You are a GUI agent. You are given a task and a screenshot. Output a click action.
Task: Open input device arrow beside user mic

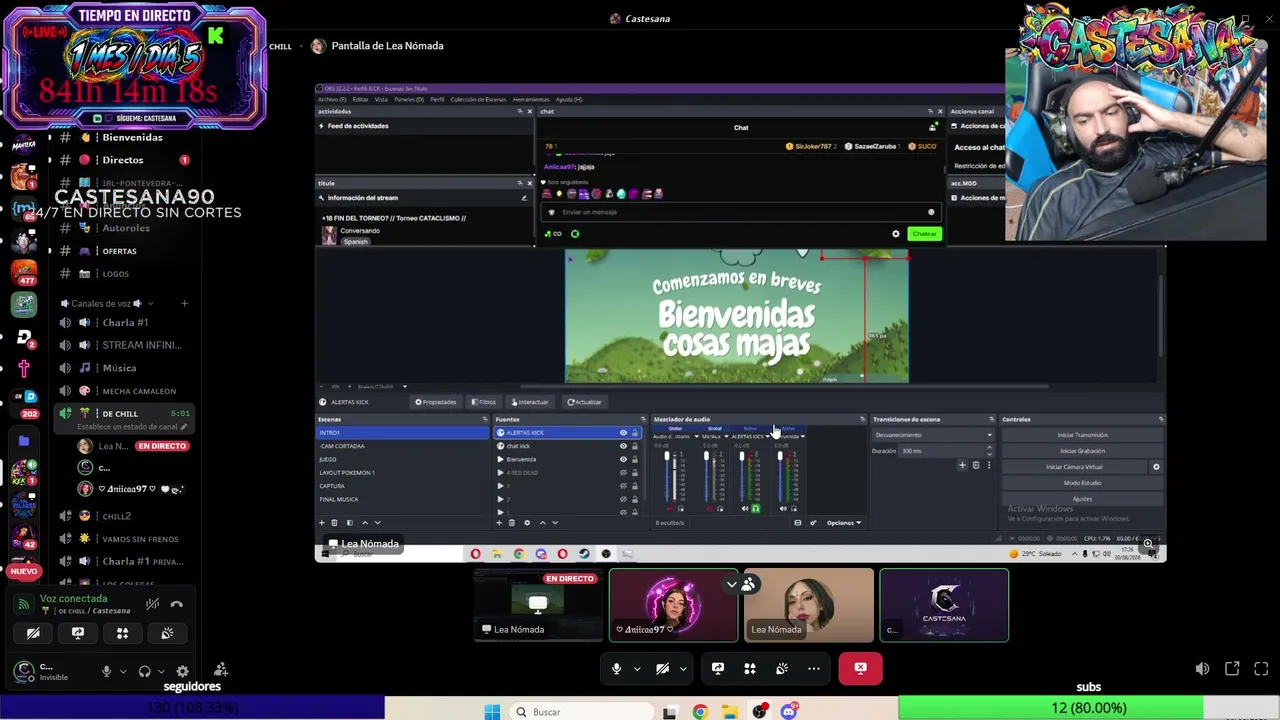tap(123, 672)
